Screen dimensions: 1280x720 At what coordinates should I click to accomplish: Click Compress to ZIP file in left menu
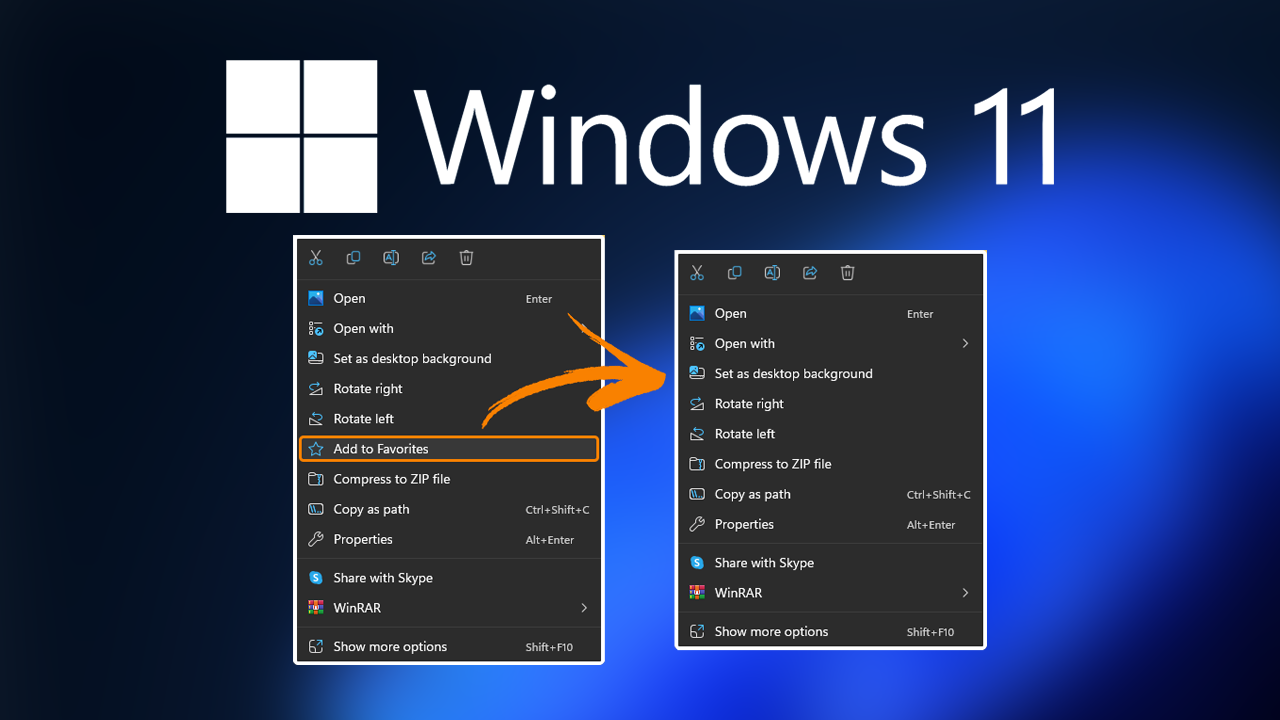click(448, 479)
